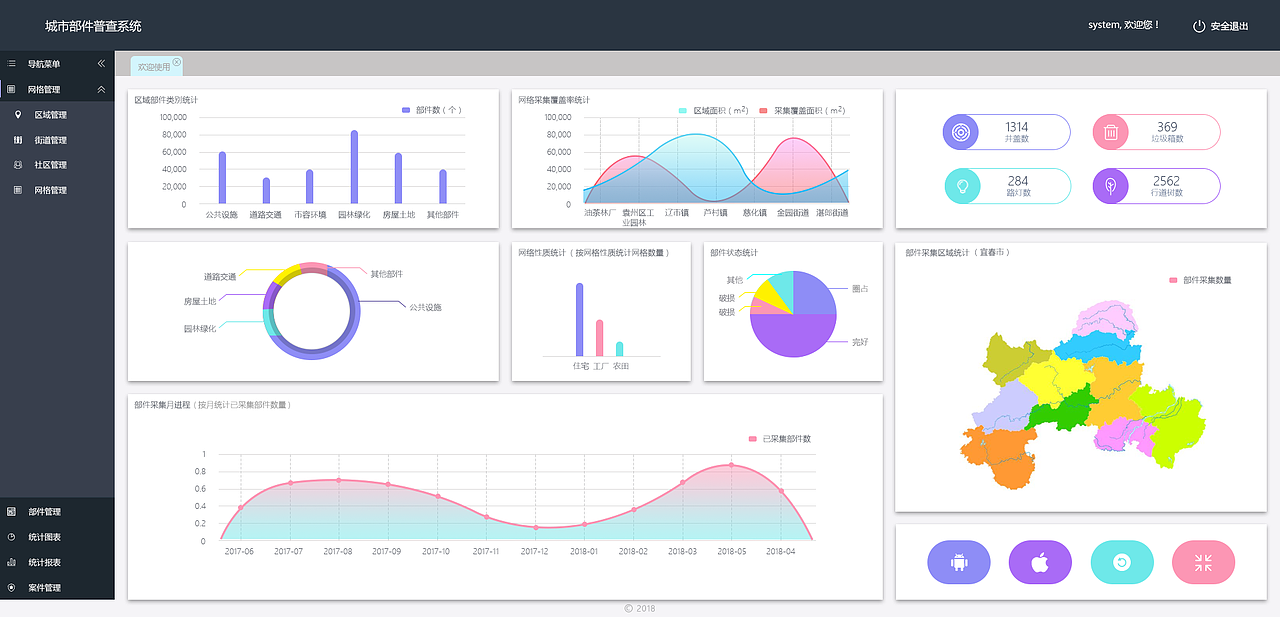Toggle the 已采集部件数 legend

[x=780, y=439]
